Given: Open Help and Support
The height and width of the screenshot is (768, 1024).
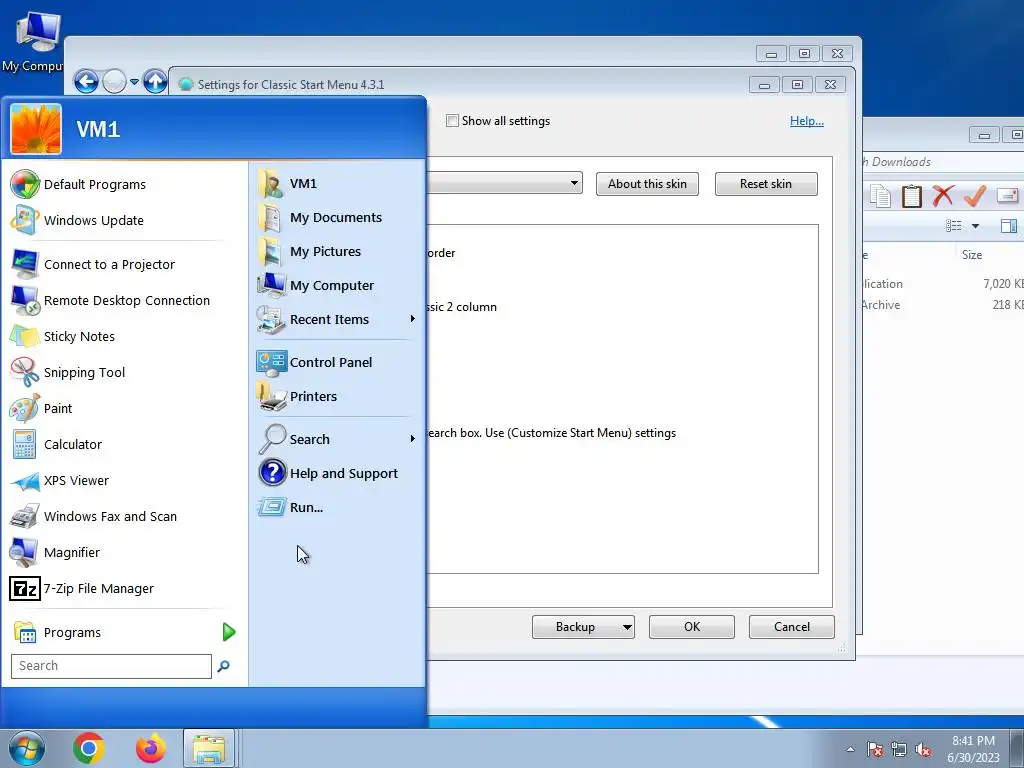Looking at the screenshot, I should click(328, 473).
